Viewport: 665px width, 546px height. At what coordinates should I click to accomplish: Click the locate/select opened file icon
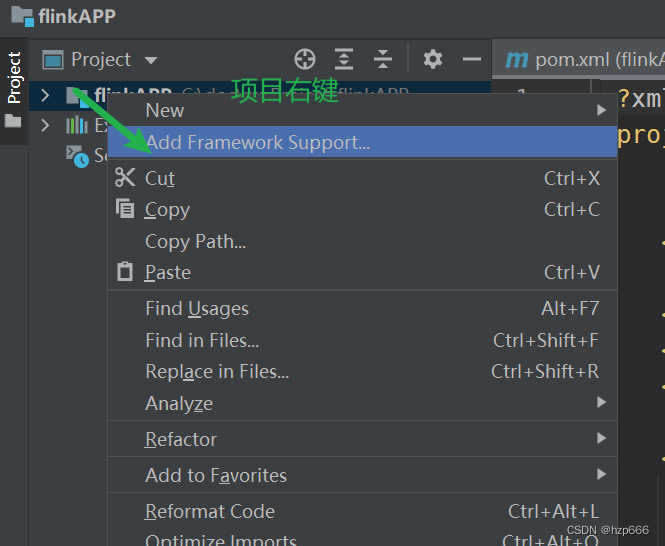[305, 59]
